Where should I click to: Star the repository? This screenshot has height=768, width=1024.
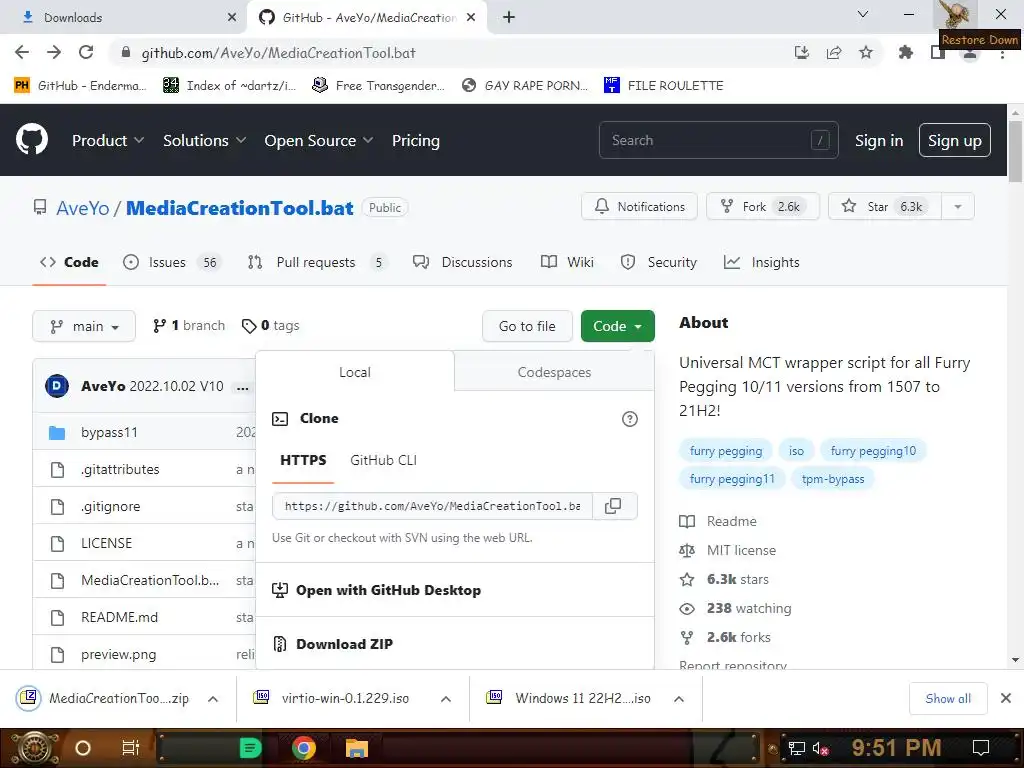(x=885, y=207)
